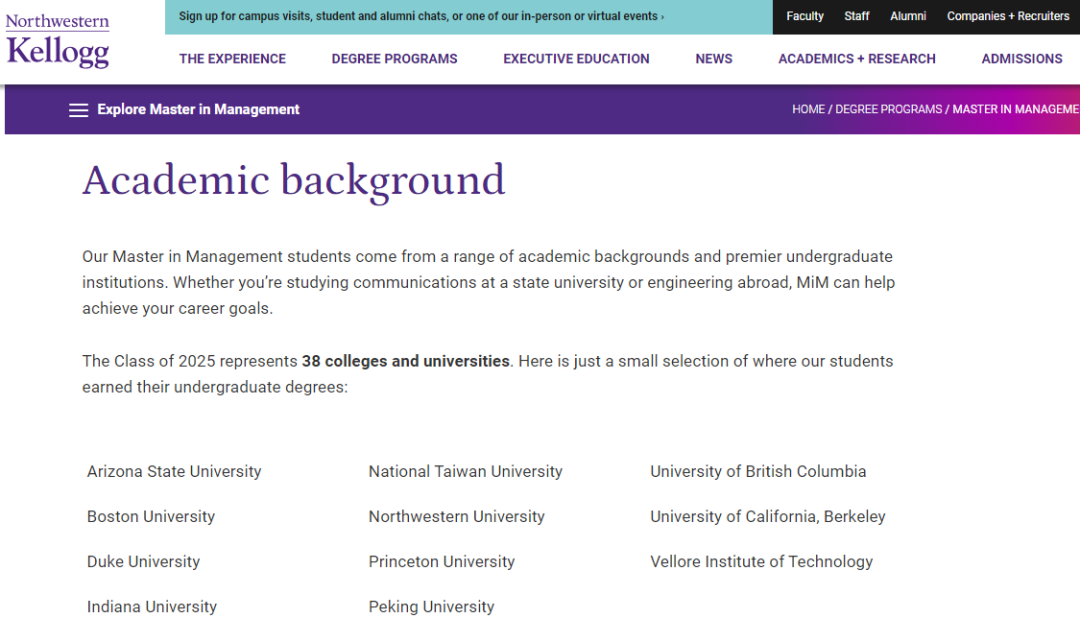Screen dimensions: 1080x642
Task: Click the Faculty link in top bar
Action: pos(805,16)
